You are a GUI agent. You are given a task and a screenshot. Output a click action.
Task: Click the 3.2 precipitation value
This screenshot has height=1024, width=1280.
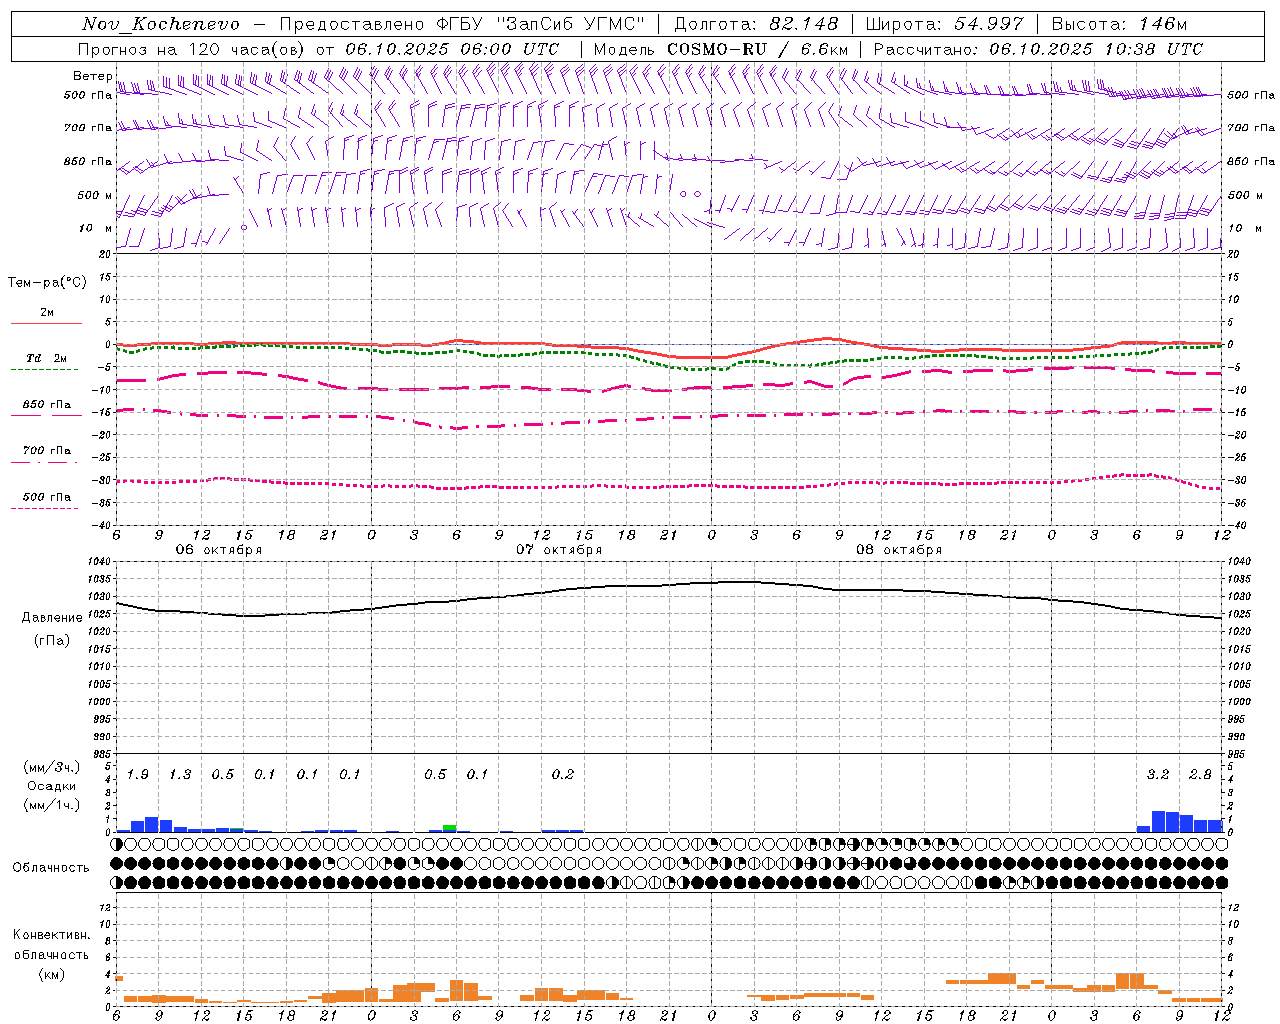click(x=1158, y=775)
